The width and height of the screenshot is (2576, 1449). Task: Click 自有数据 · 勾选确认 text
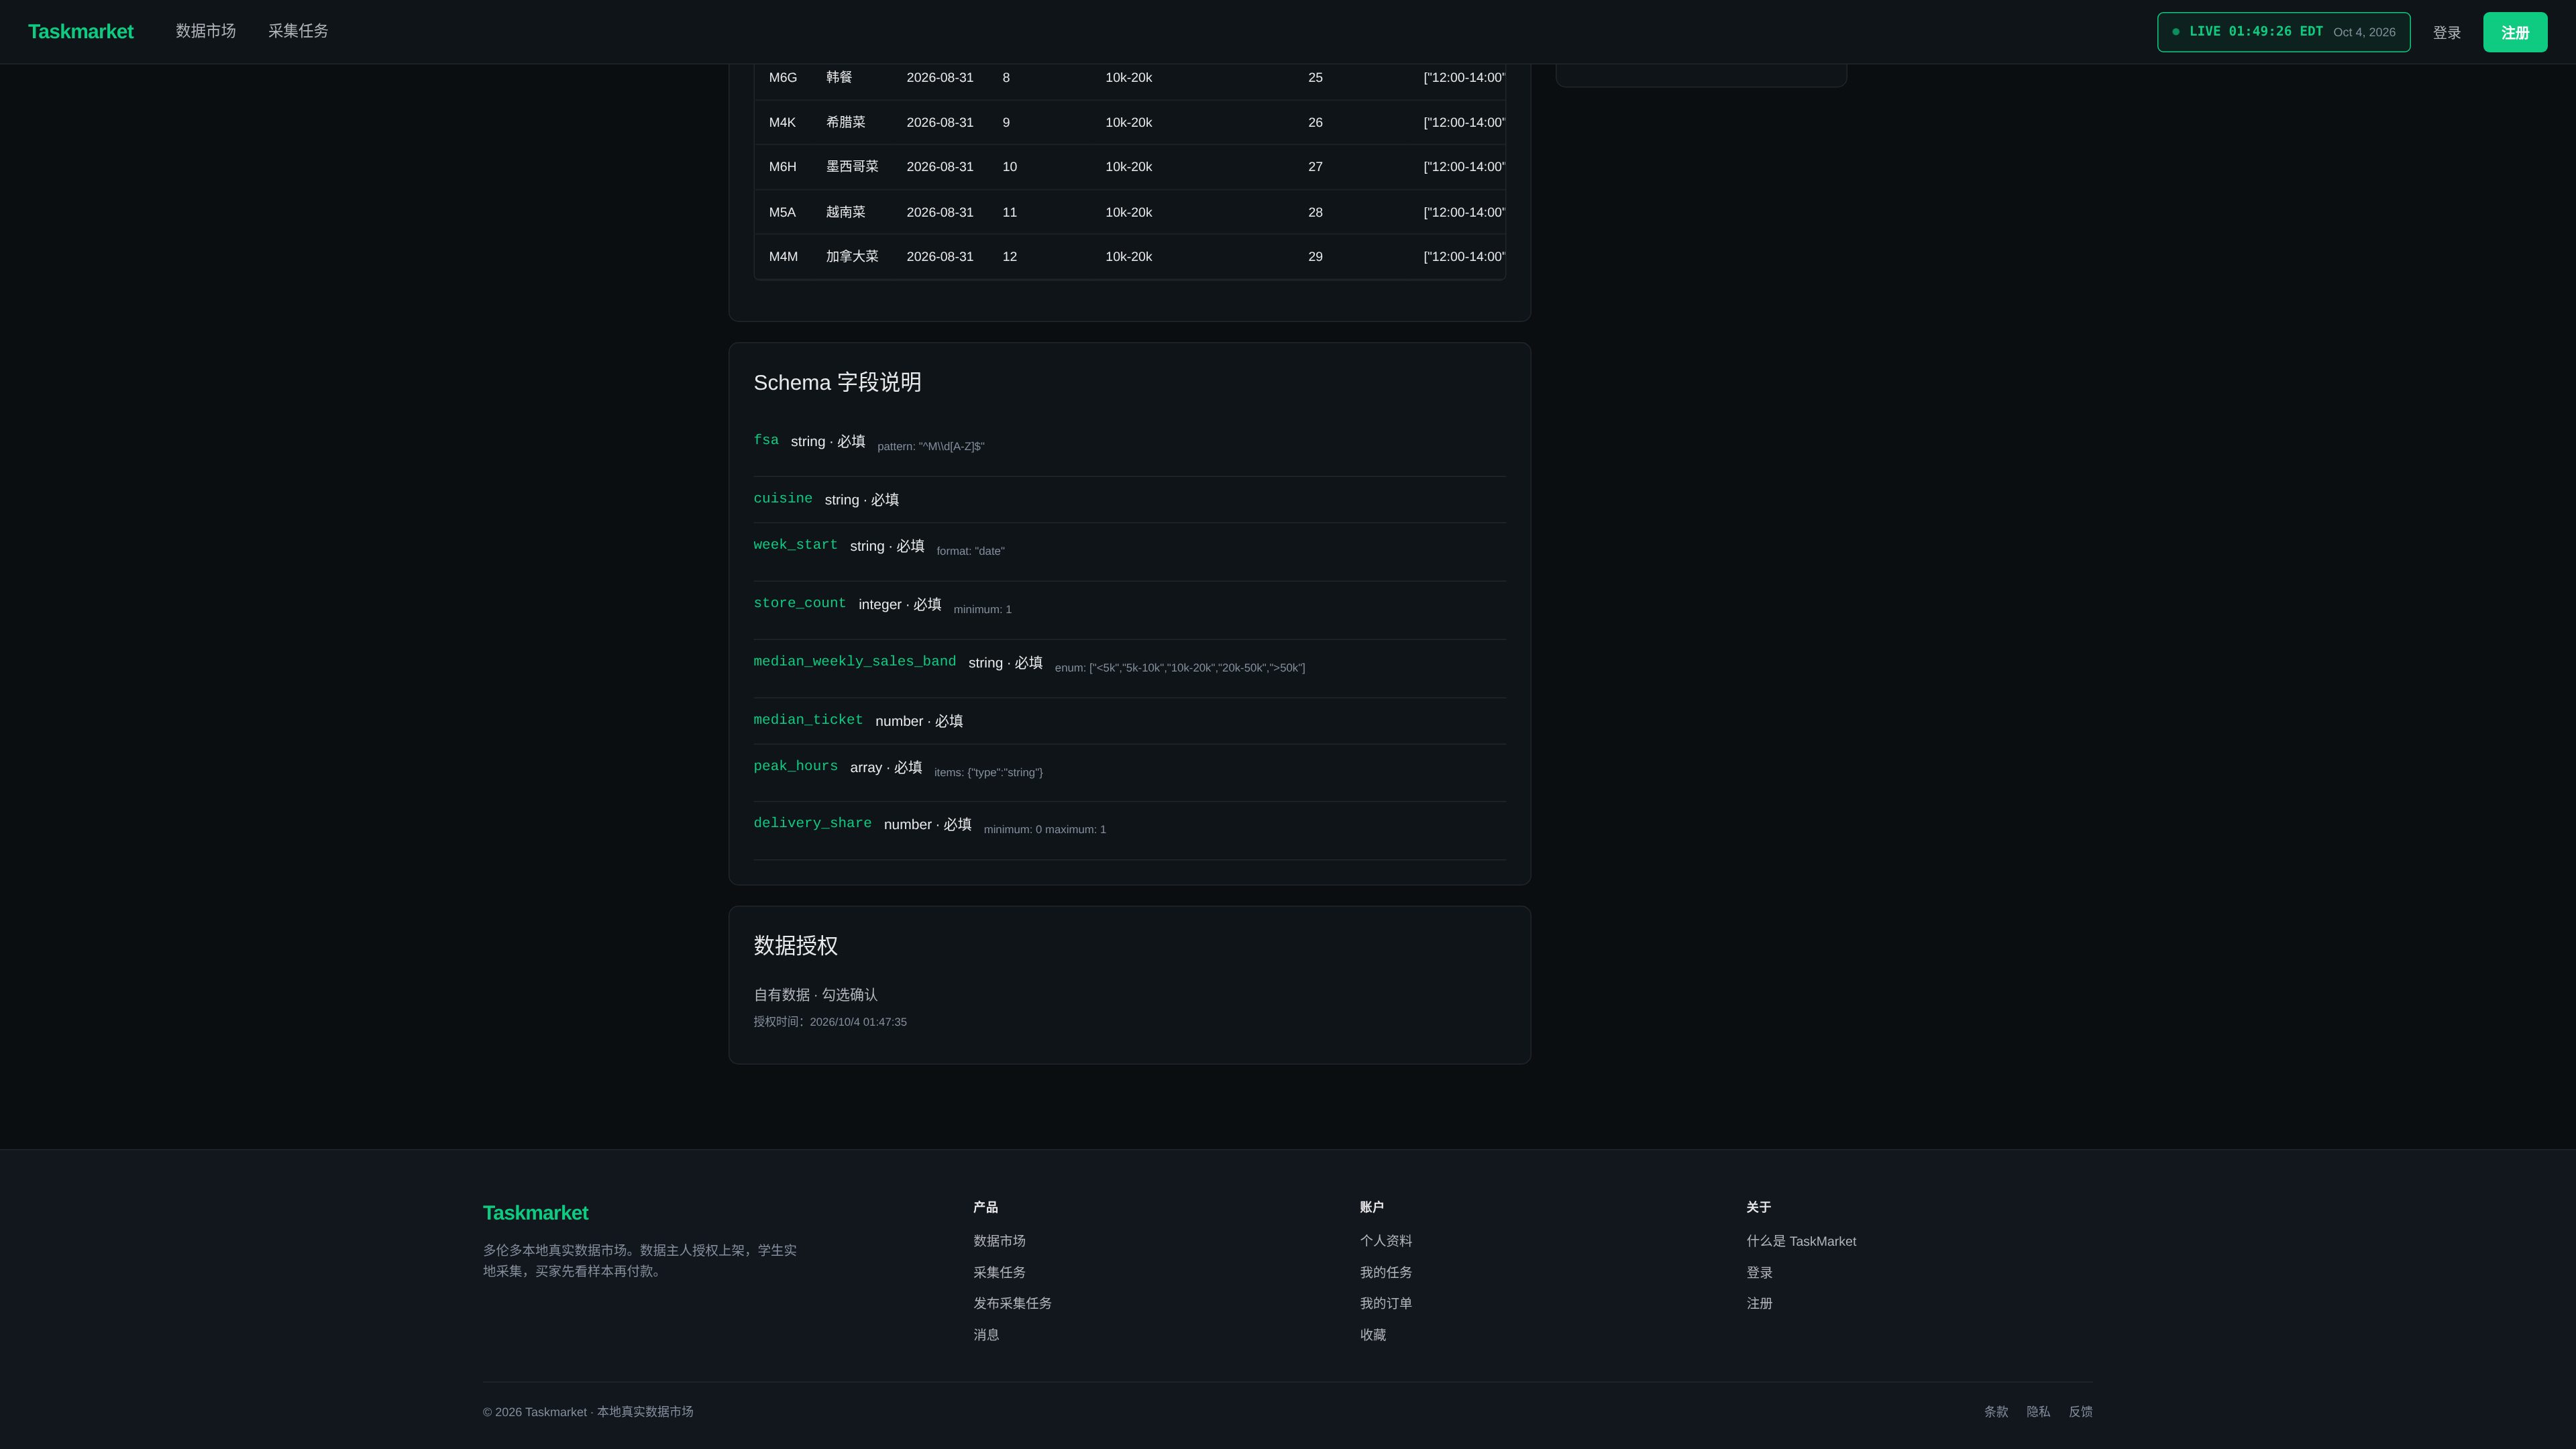(x=815, y=994)
